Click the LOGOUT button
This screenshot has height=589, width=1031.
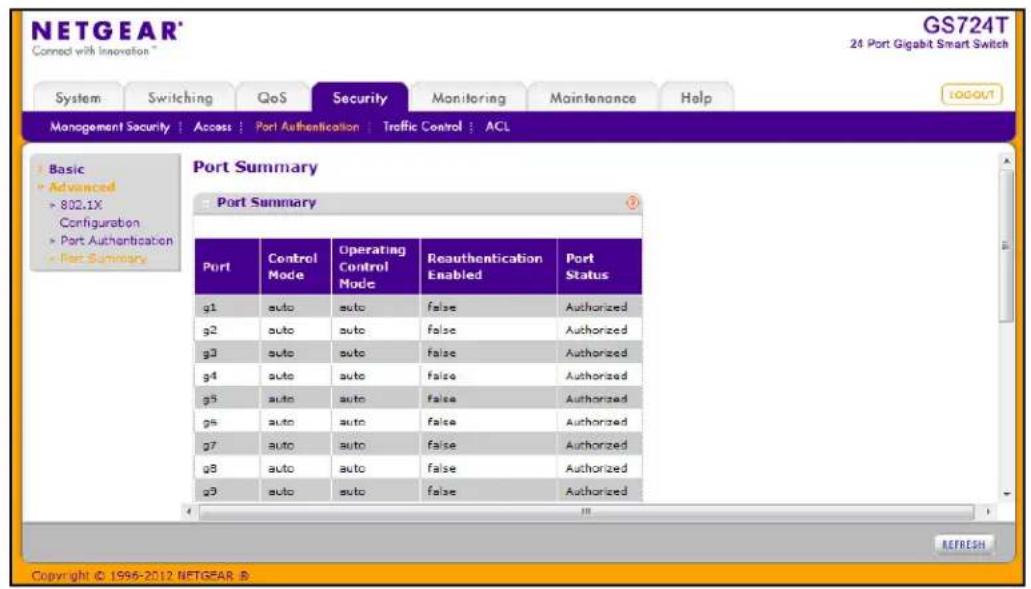click(x=972, y=95)
